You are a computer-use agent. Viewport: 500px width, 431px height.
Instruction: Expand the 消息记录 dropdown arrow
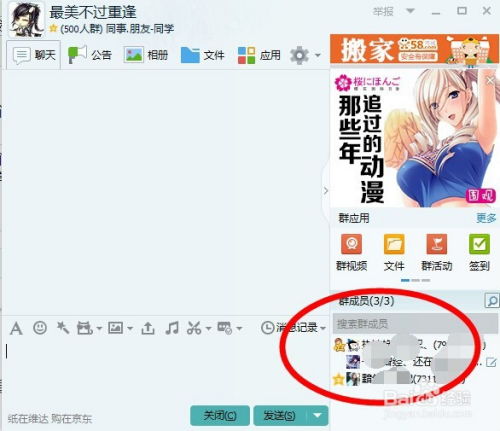click(x=323, y=329)
